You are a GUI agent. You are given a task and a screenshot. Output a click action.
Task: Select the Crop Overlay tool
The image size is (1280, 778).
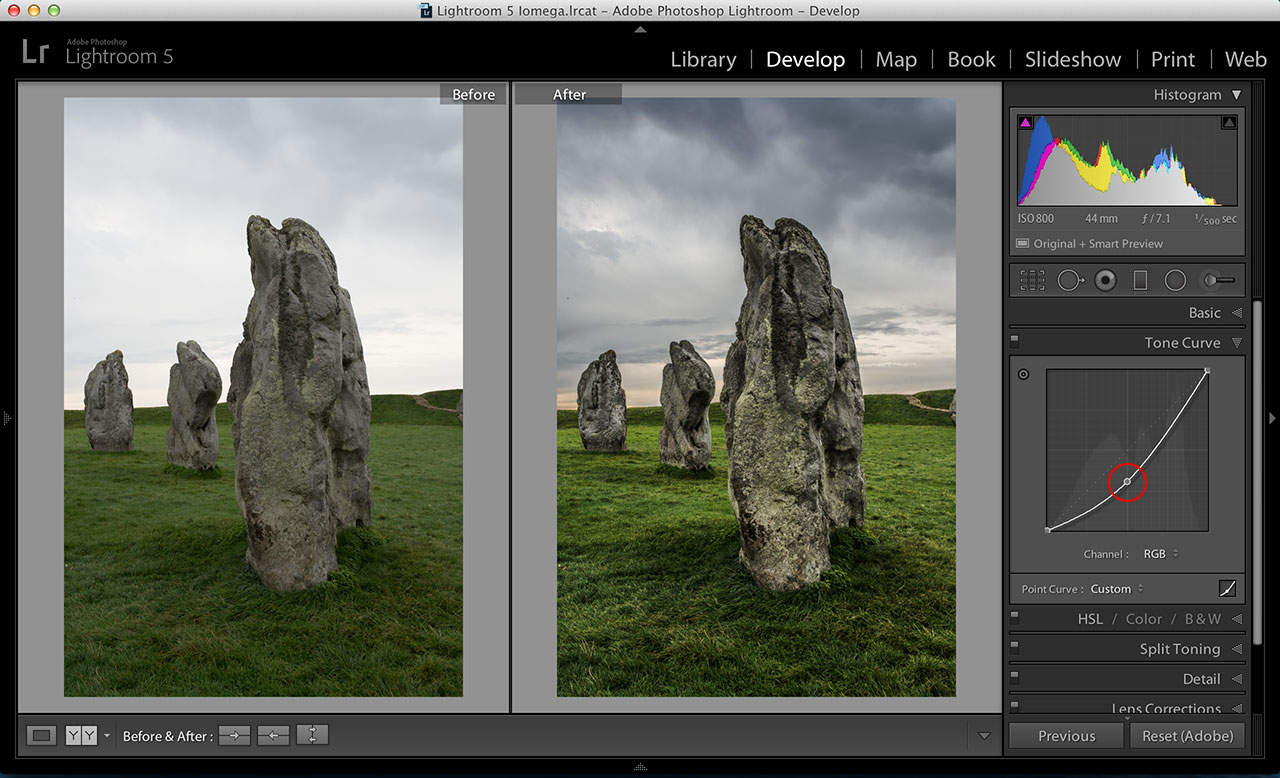pos(1032,281)
